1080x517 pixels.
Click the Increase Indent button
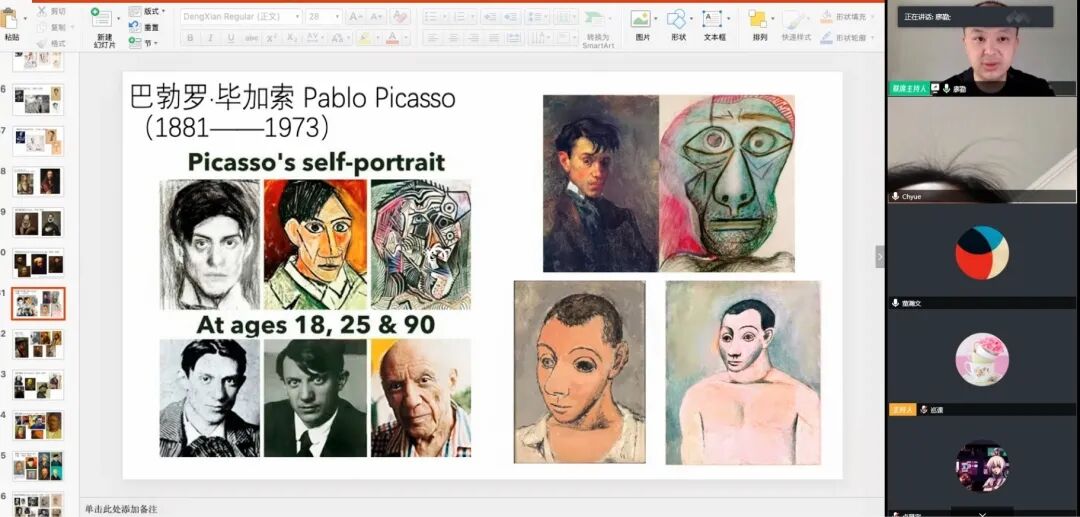(x=510, y=17)
